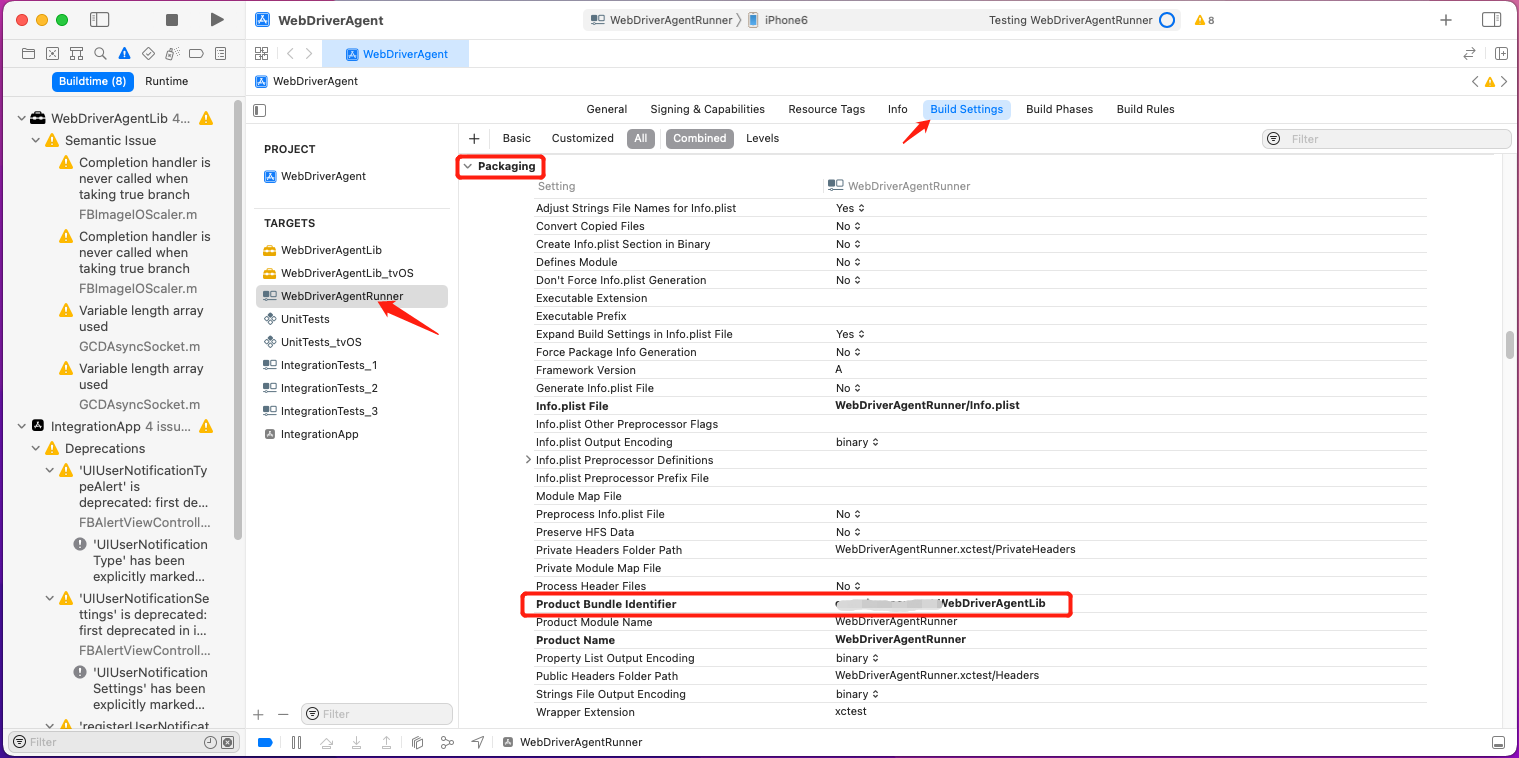Viewport: 1519px width, 758px height.
Task: Remove target with the minus button
Action: [283, 714]
